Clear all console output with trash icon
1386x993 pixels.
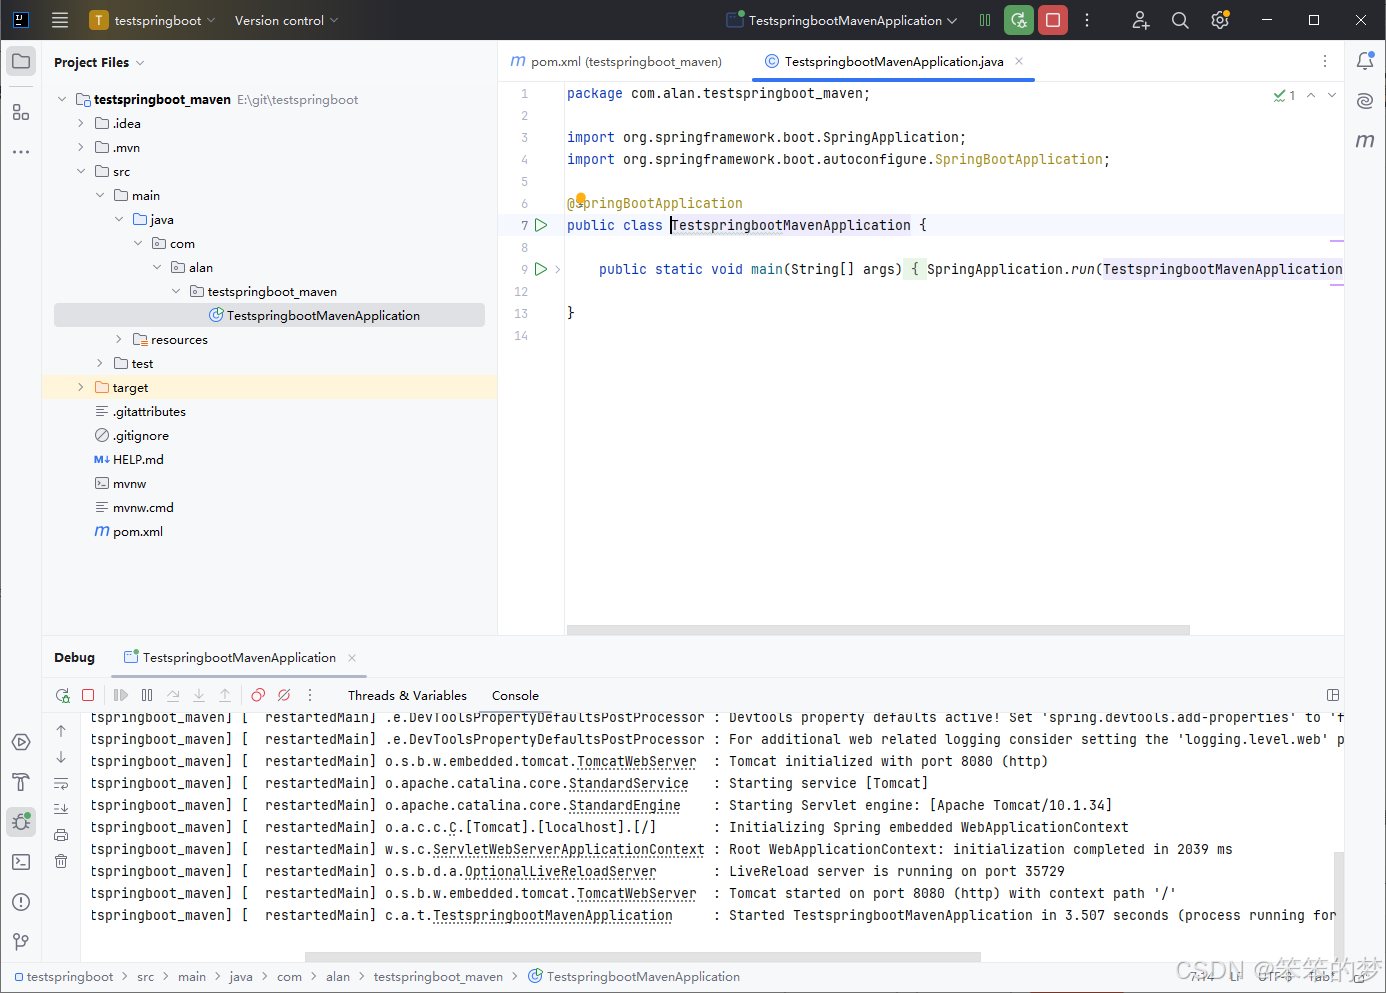60,861
